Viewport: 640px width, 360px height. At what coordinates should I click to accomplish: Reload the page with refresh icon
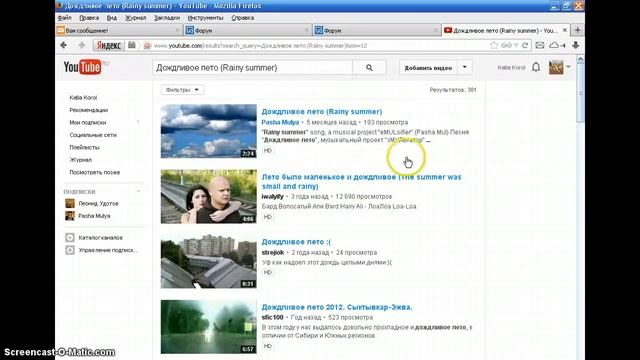(x=525, y=45)
